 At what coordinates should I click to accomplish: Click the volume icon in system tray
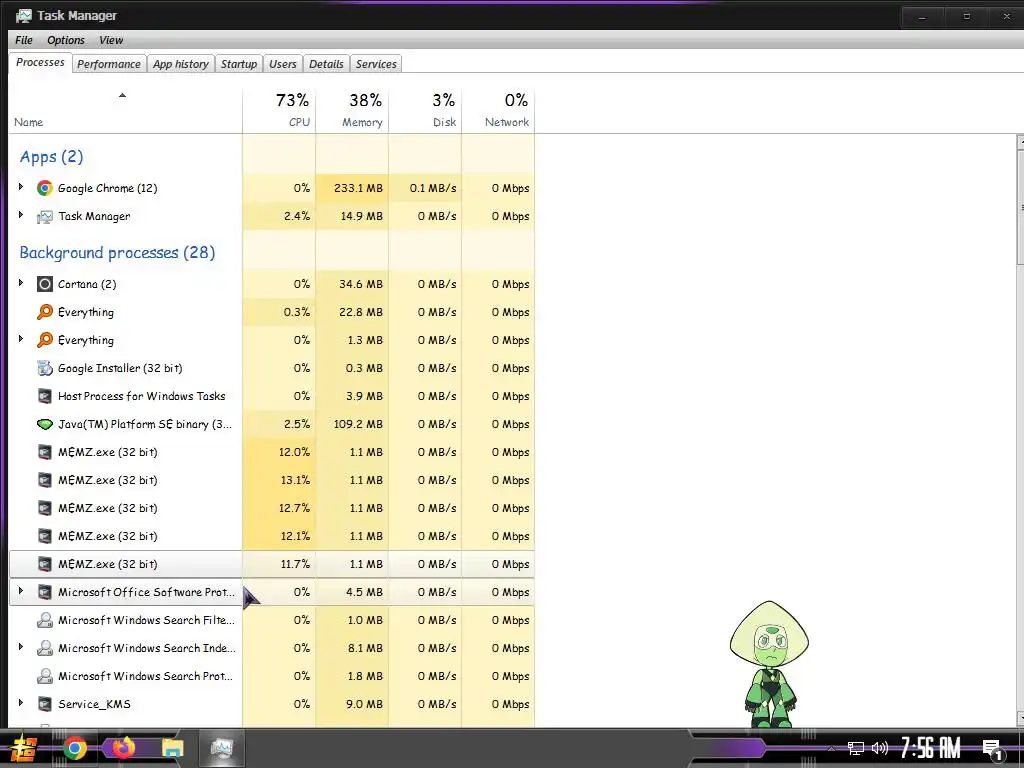[880, 748]
